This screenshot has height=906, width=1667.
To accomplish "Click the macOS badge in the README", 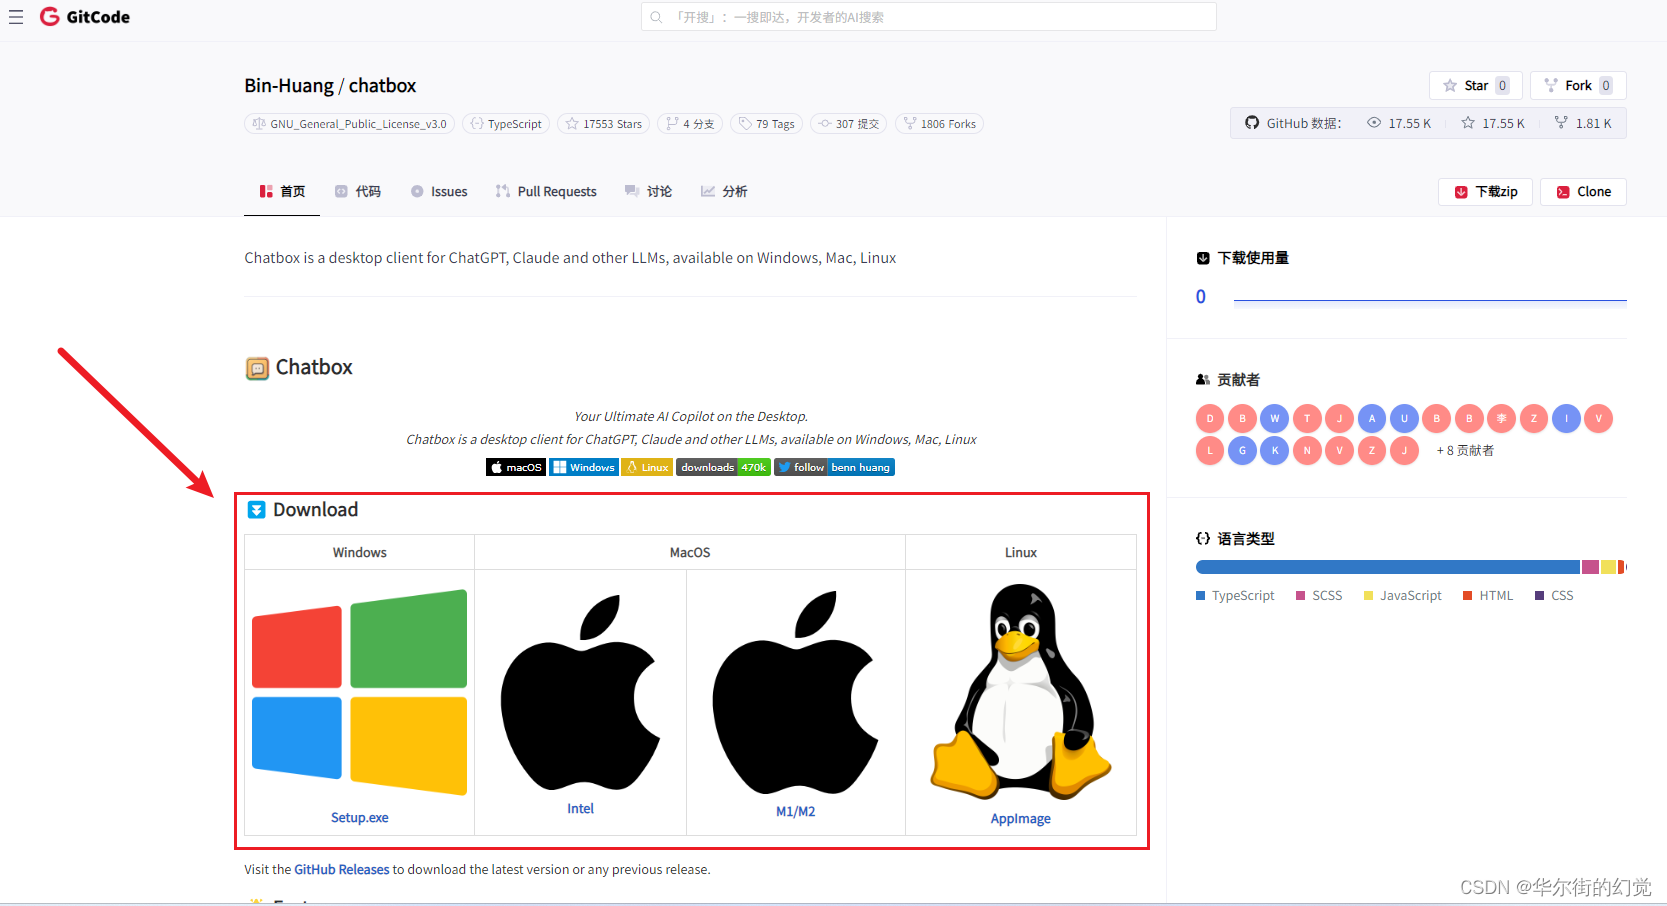I will (516, 467).
